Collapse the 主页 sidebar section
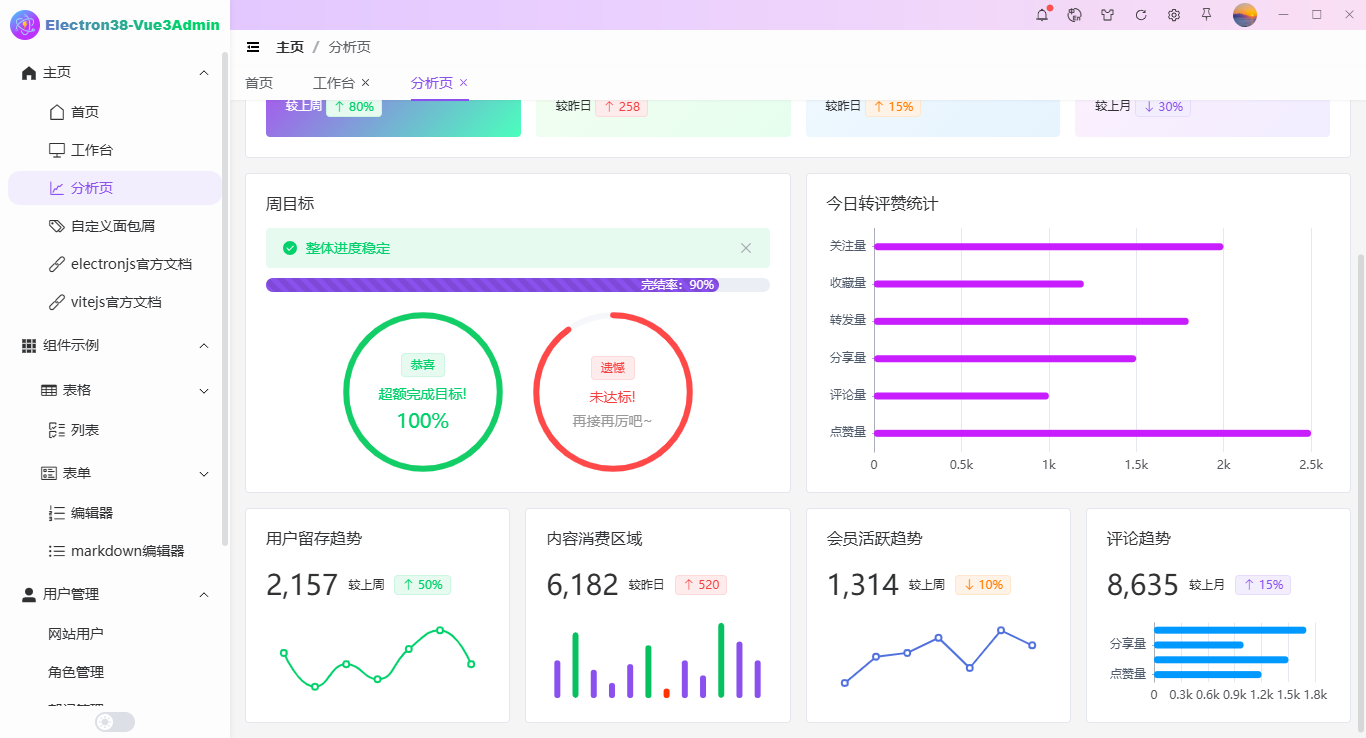Image resolution: width=1366 pixels, height=738 pixels. 204,72
